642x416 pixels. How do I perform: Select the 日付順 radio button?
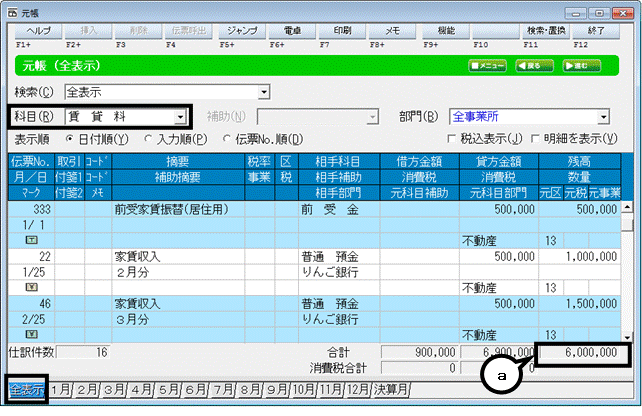point(69,139)
